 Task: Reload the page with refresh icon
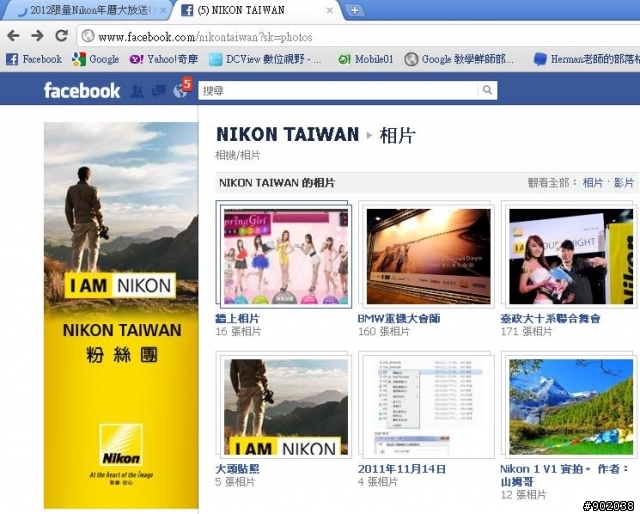[61, 36]
